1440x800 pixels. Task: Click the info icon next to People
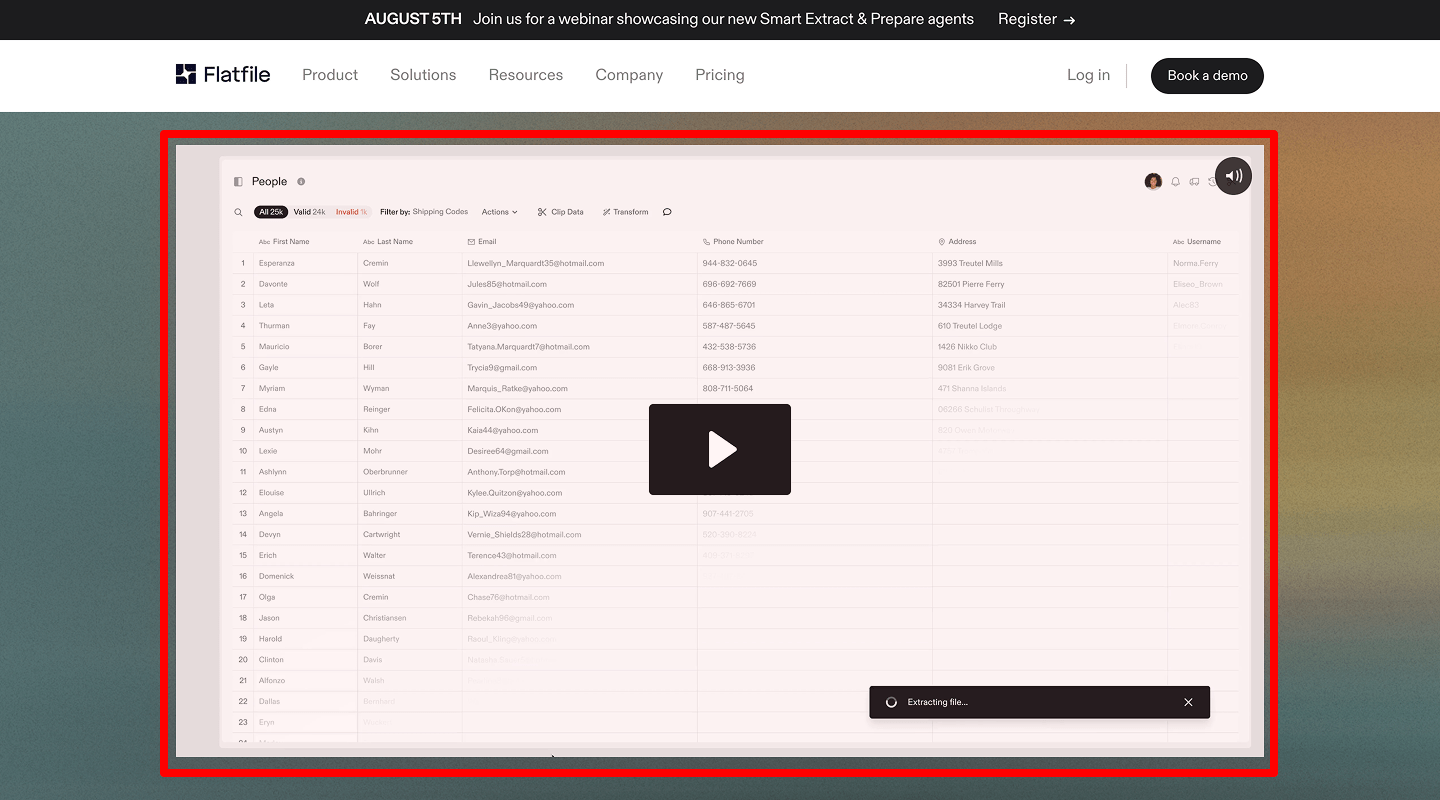[x=301, y=182]
